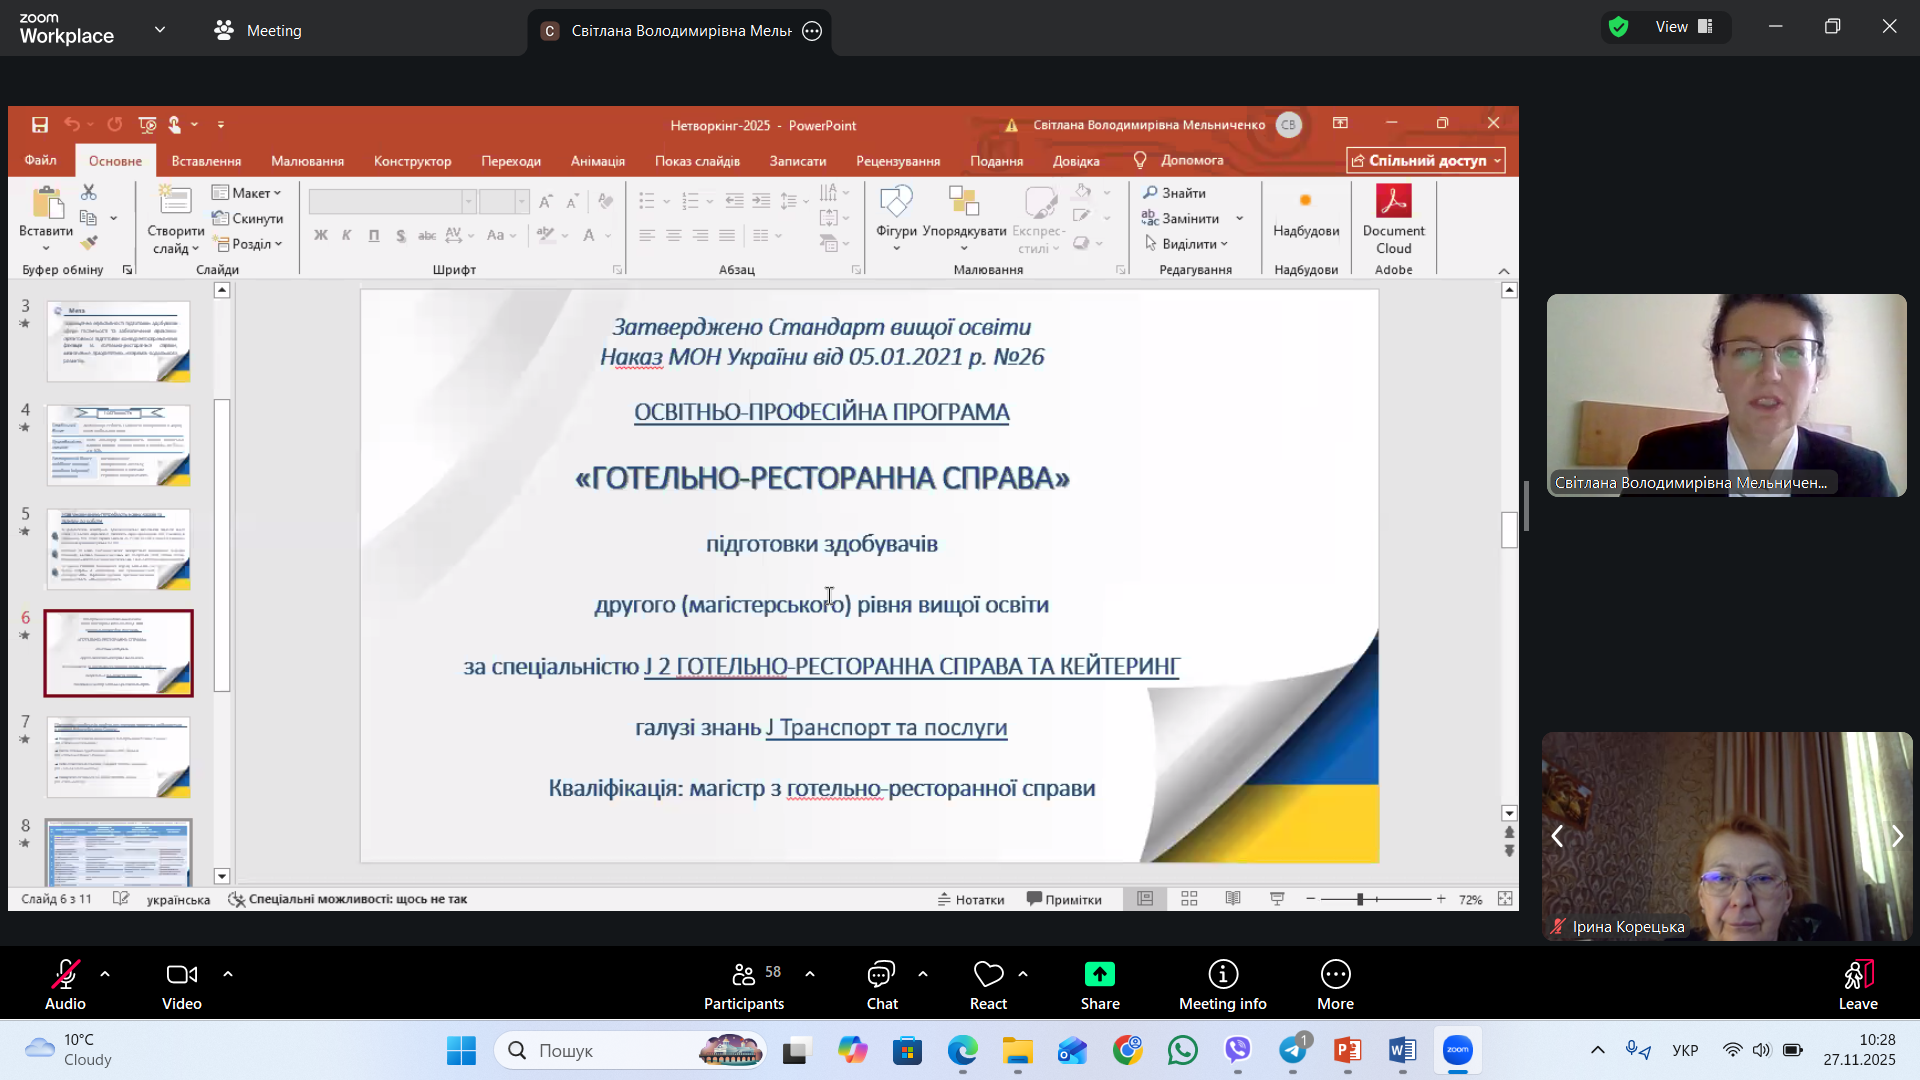Select slide 7 thumbnail

tap(118, 757)
